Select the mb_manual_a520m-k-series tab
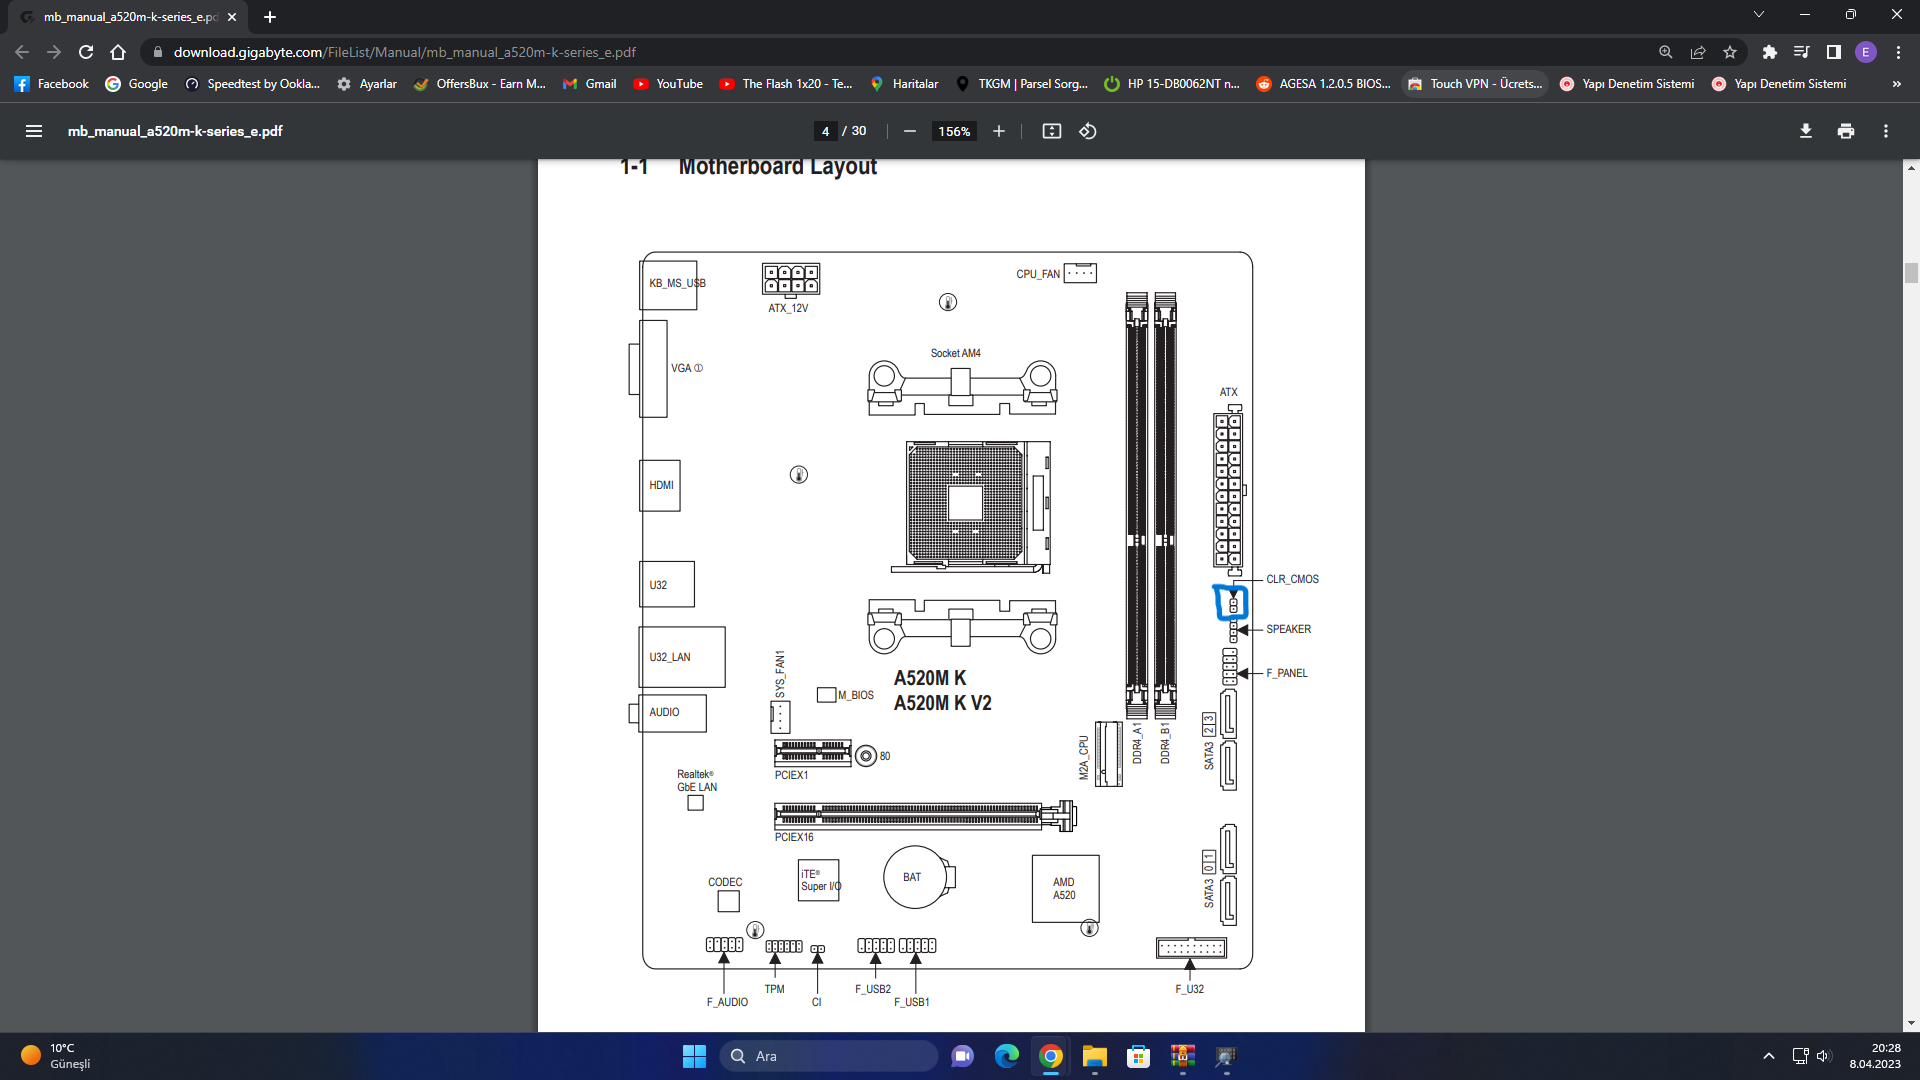The width and height of the screenshot is (1920, 1080). click(x=125, y=17)
